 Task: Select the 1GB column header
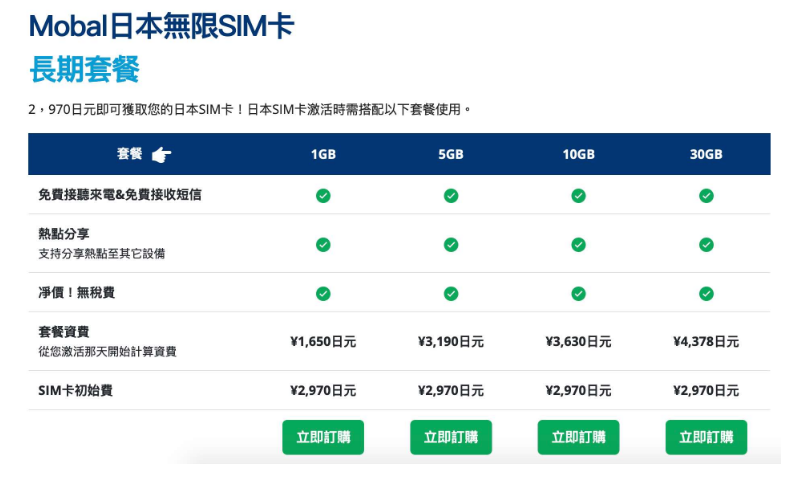coord(323,155)
